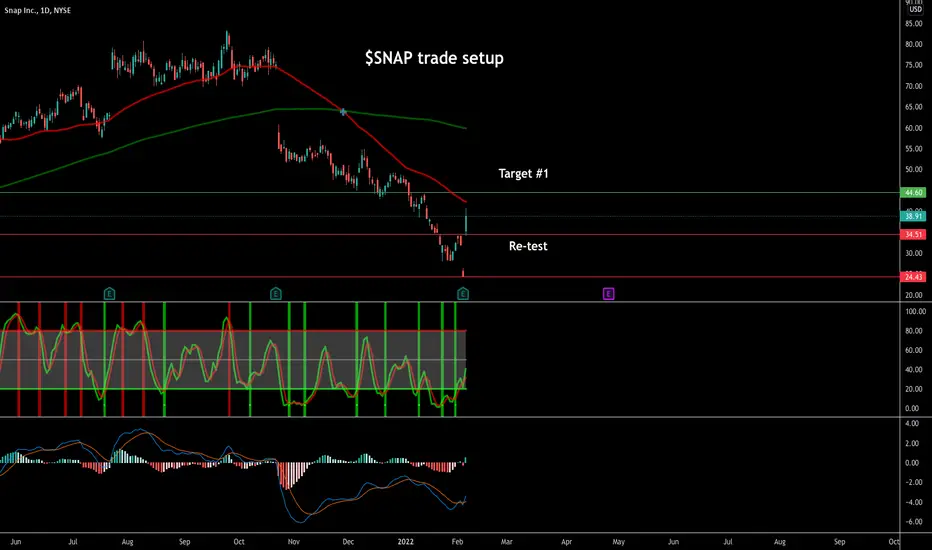Select the "Snap Inc., 1D, NYSE" chart title

tap(37, 11)
